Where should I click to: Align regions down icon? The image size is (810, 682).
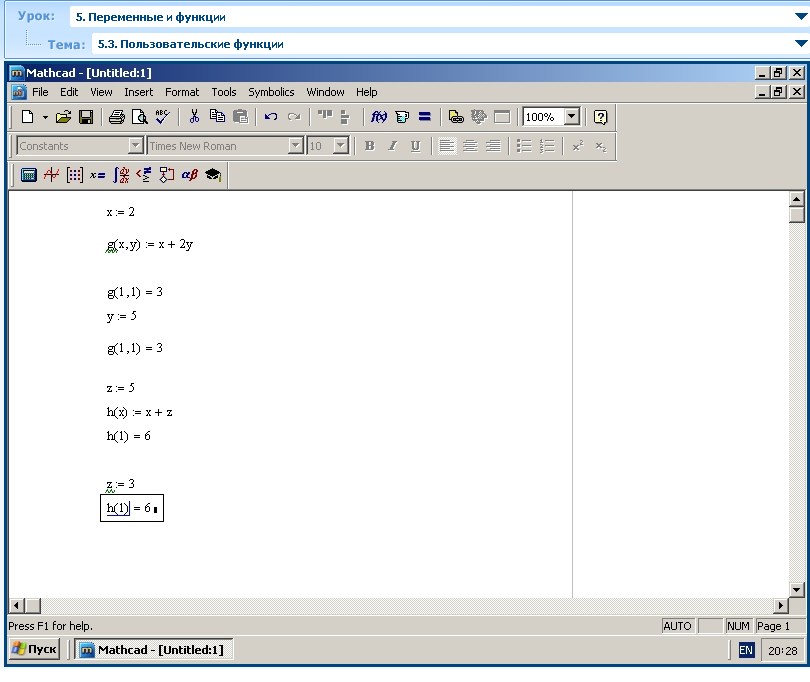[x=345, y=117]
